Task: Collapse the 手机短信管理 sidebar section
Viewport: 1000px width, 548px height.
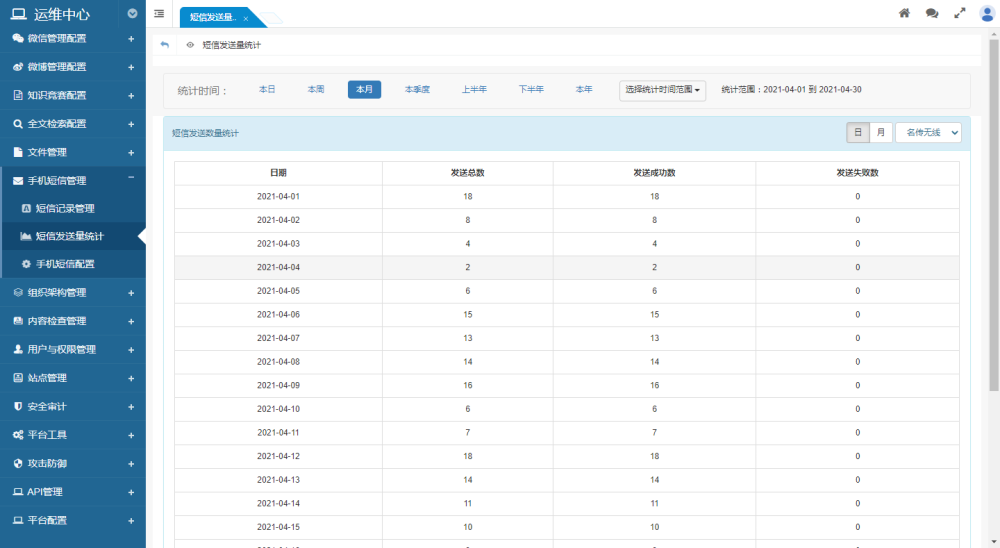Action: coord(131,180)
